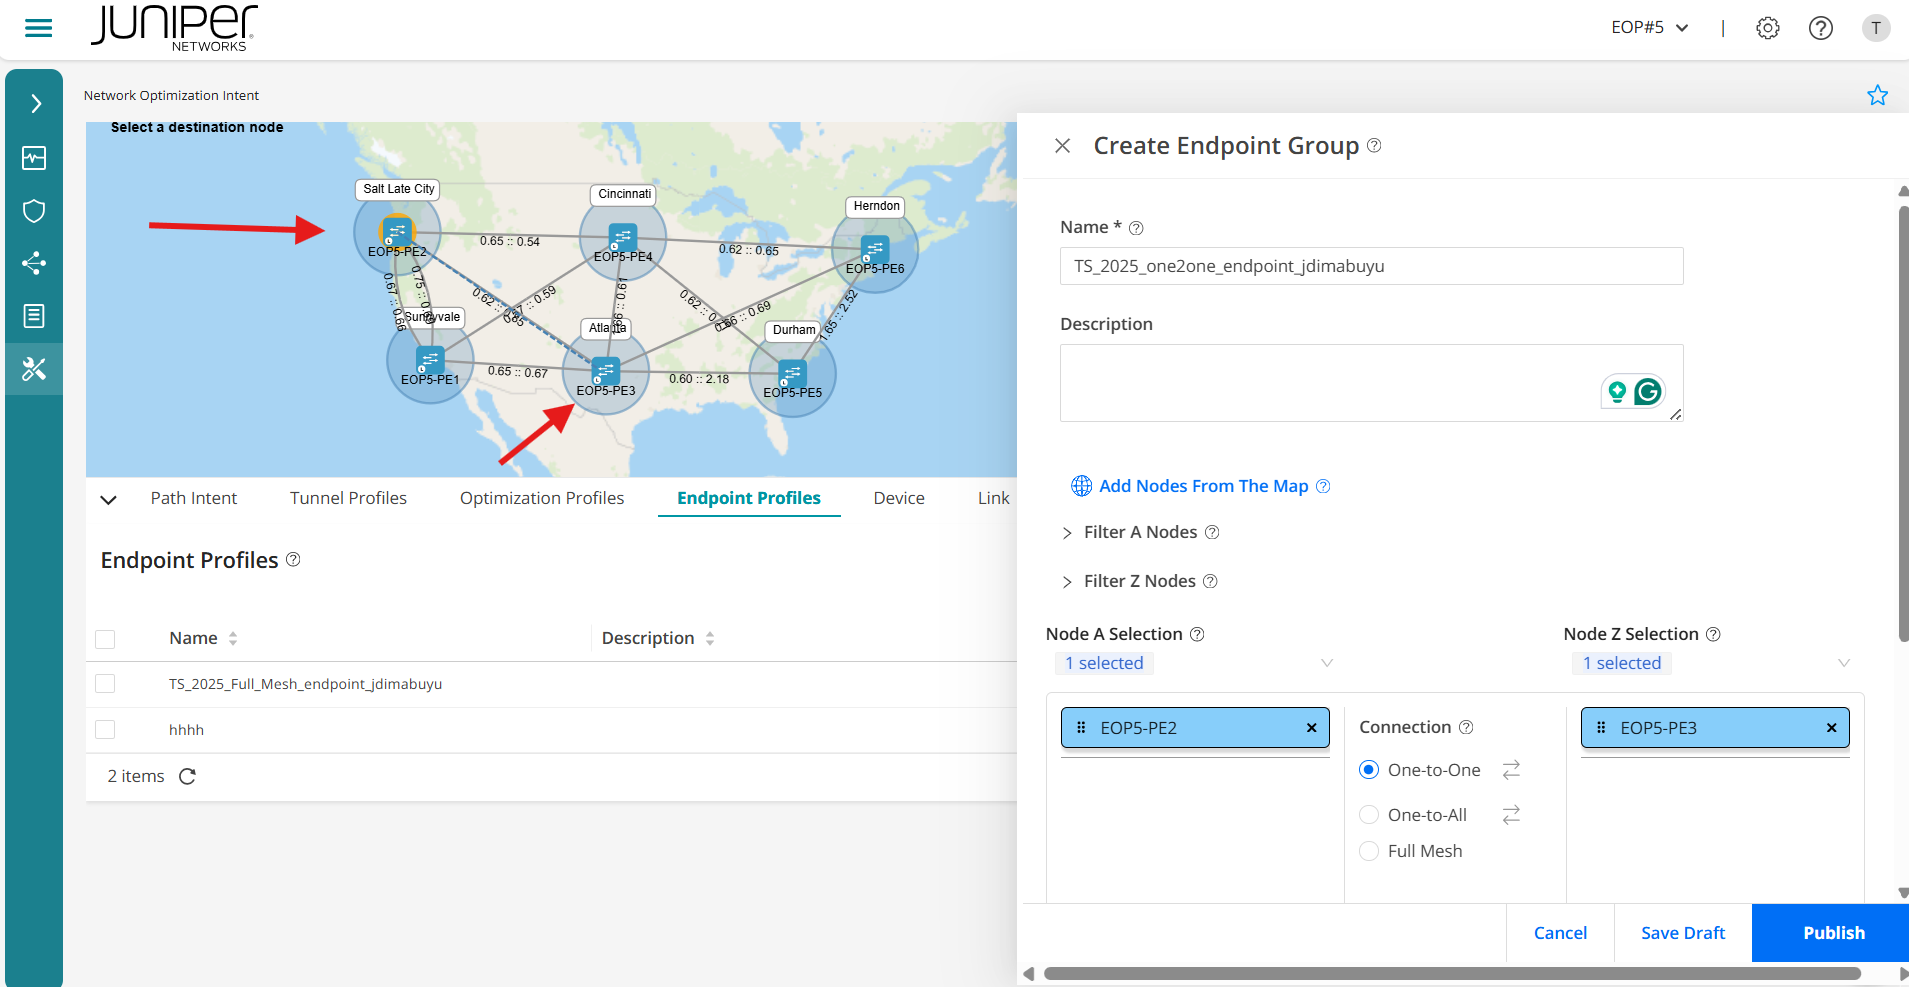
Task: Click the Grammarly icon in Description field
Action: click(x=1648, y=391)
